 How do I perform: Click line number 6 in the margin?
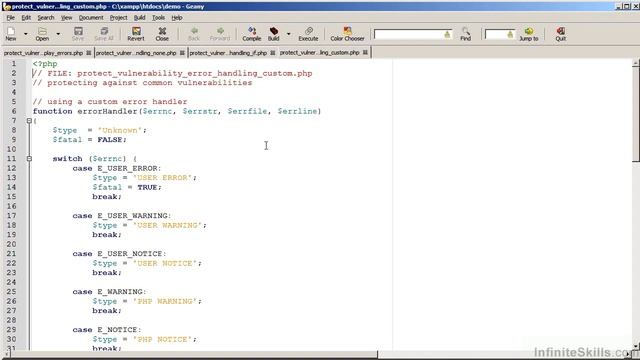(14, 111)
